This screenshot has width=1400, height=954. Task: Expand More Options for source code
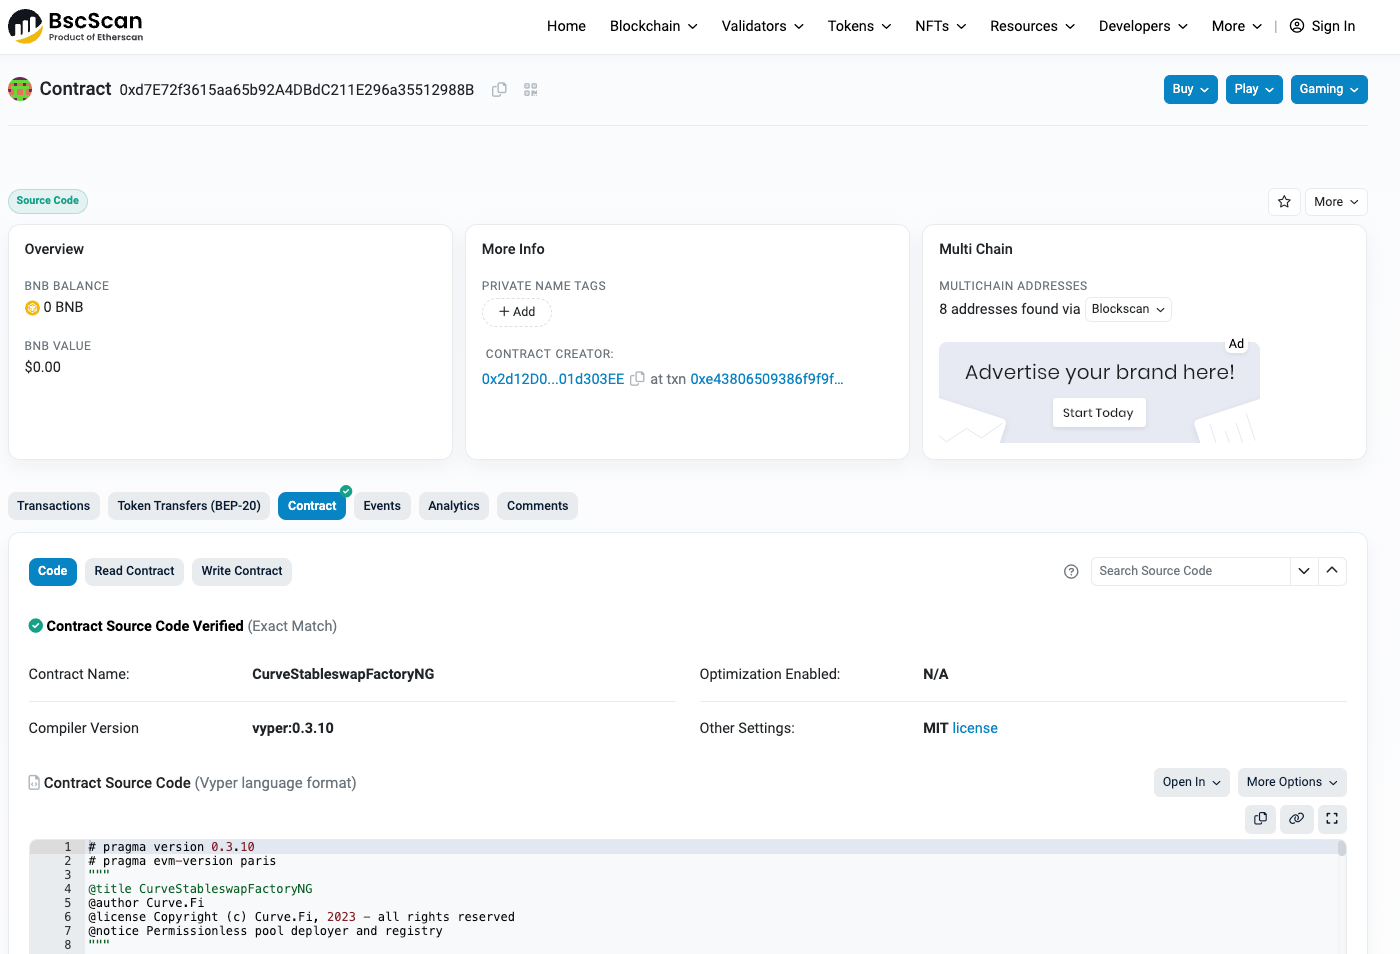coord(1292,782)
